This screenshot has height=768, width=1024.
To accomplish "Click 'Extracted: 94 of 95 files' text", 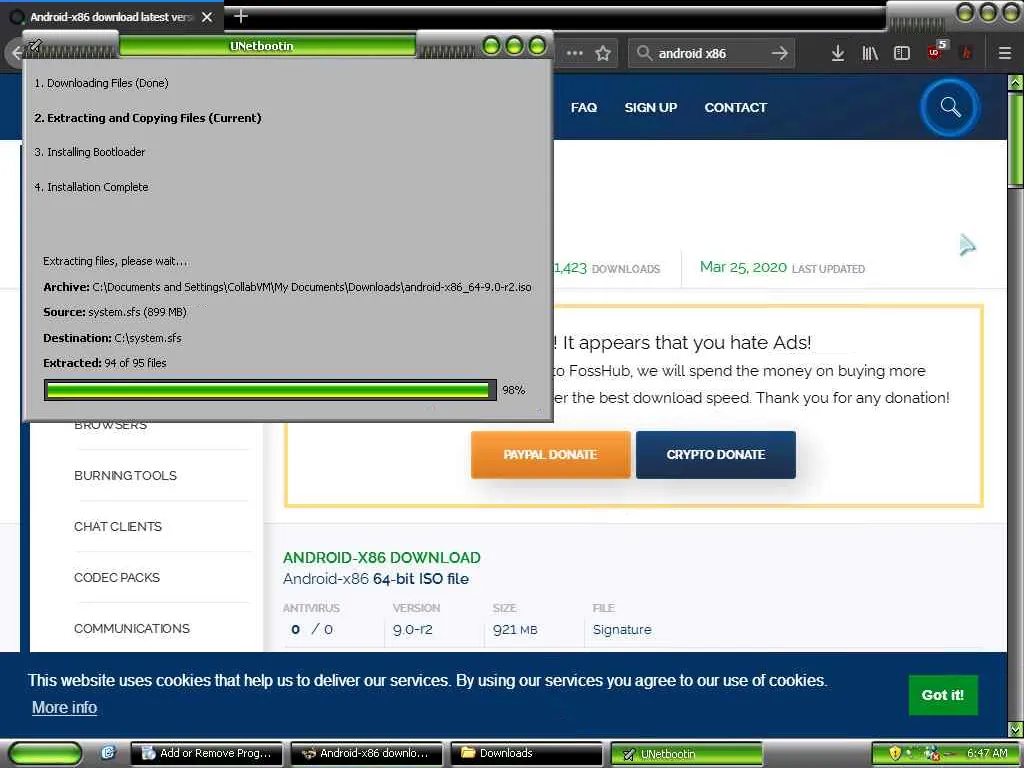I will (x=104, y=362).
